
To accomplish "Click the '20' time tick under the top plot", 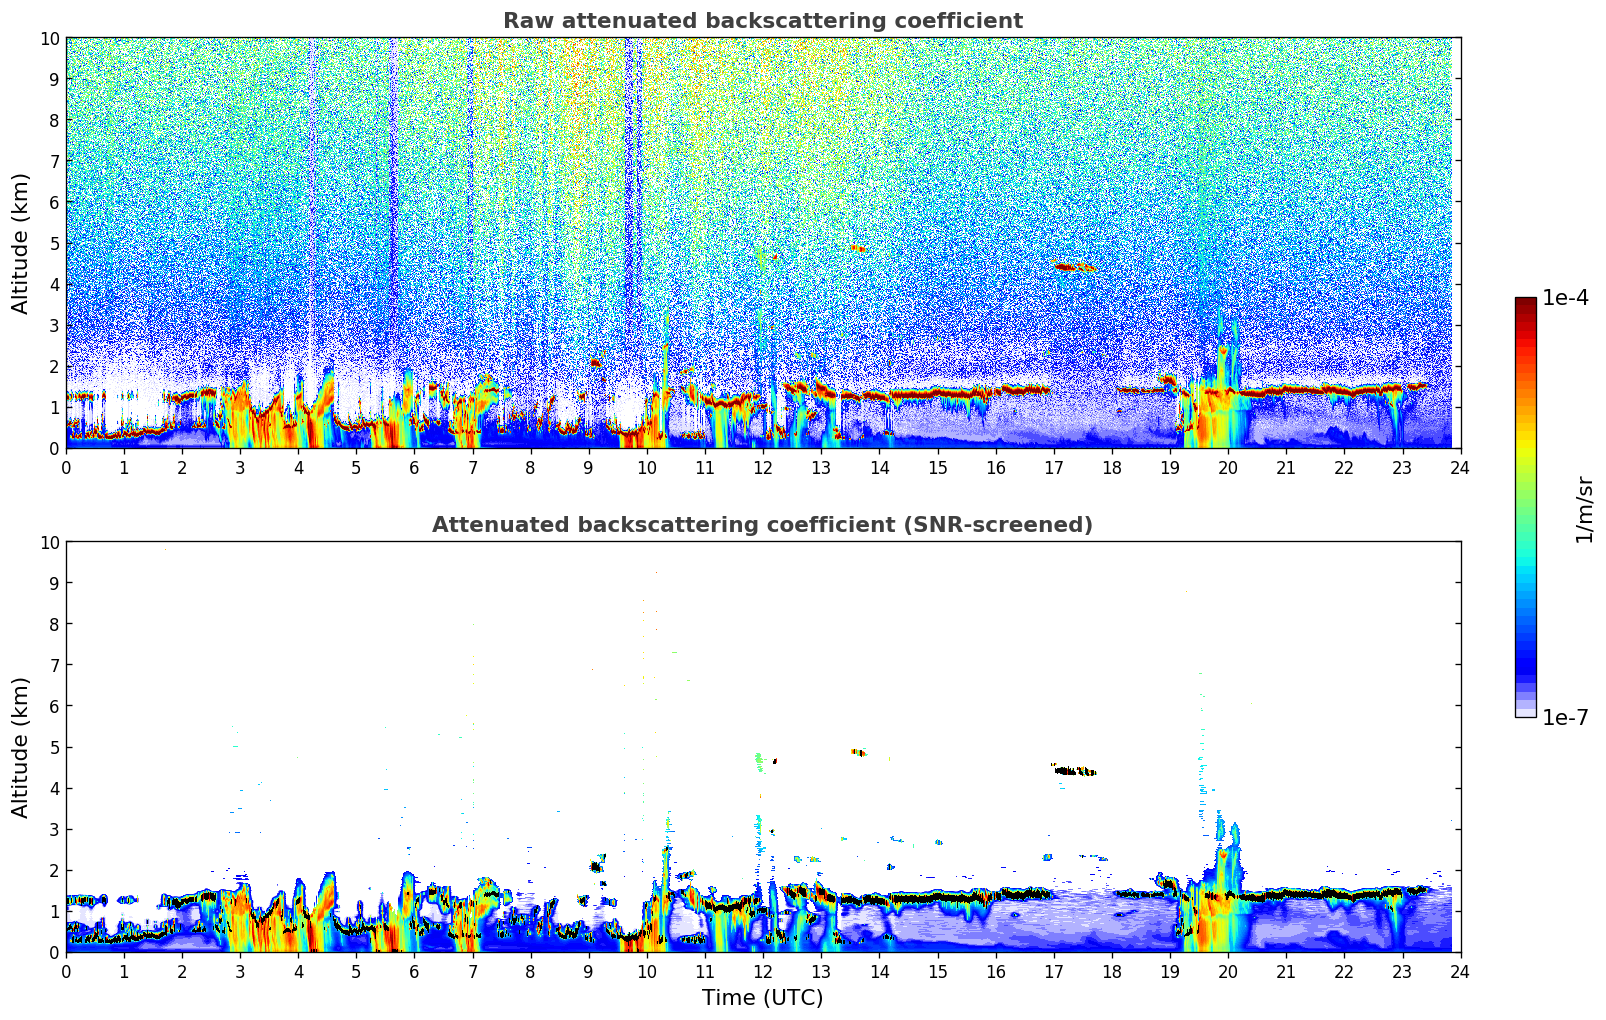I will 1228,468.
